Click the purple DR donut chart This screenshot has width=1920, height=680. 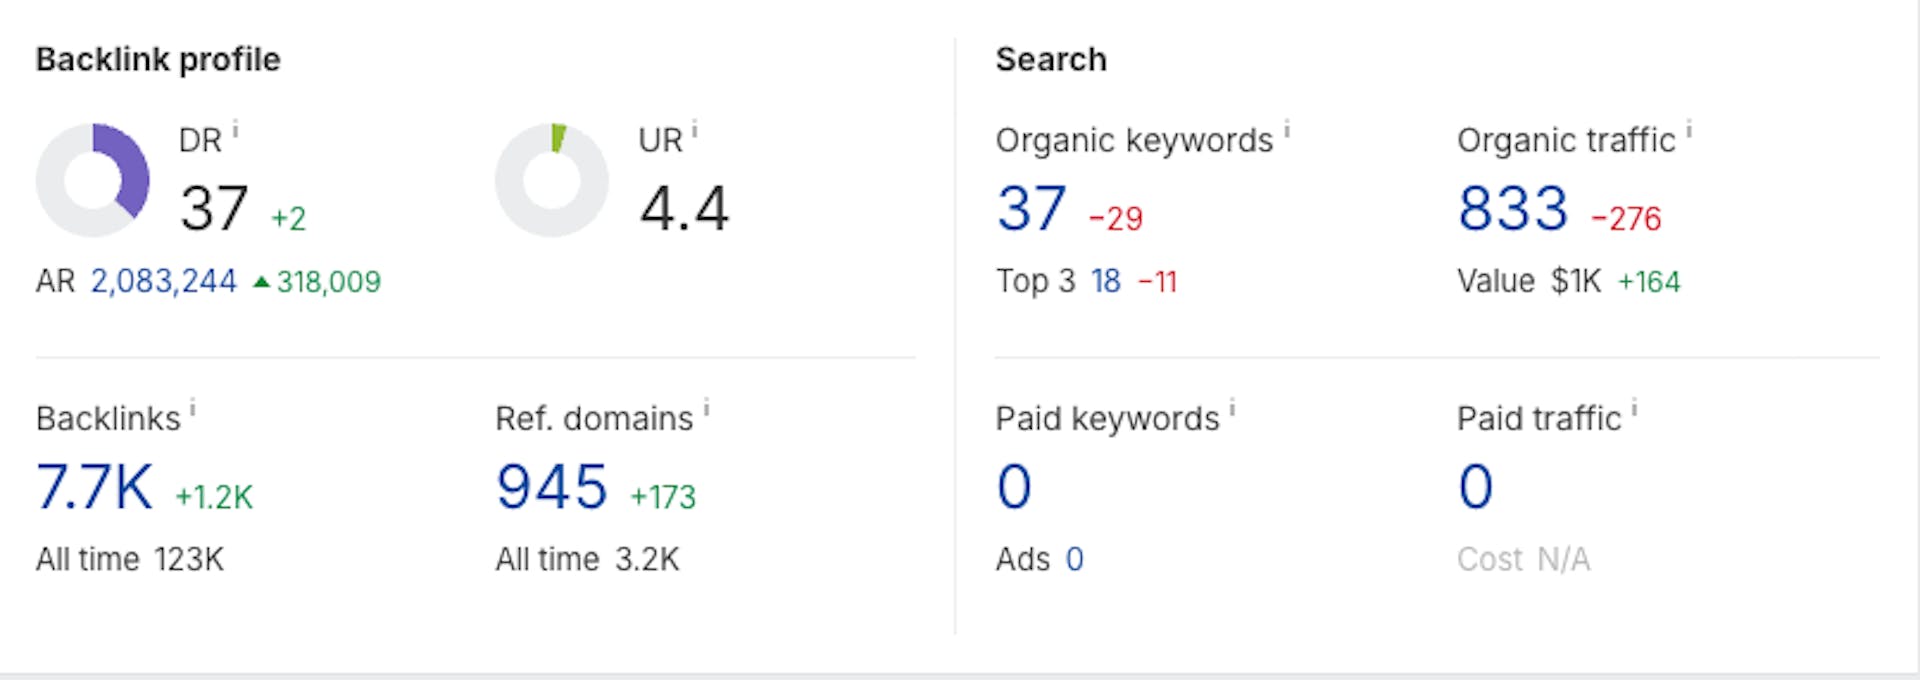(93, 180)
